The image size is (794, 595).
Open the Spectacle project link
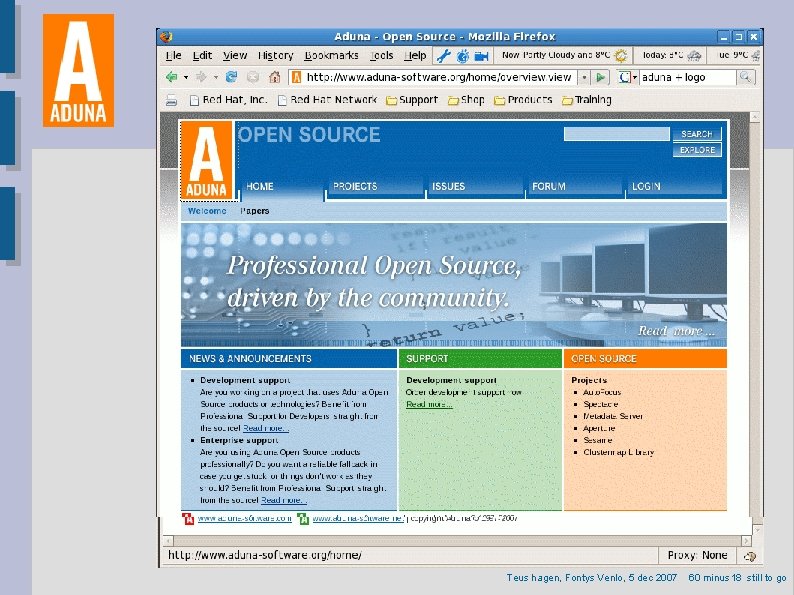600,404
